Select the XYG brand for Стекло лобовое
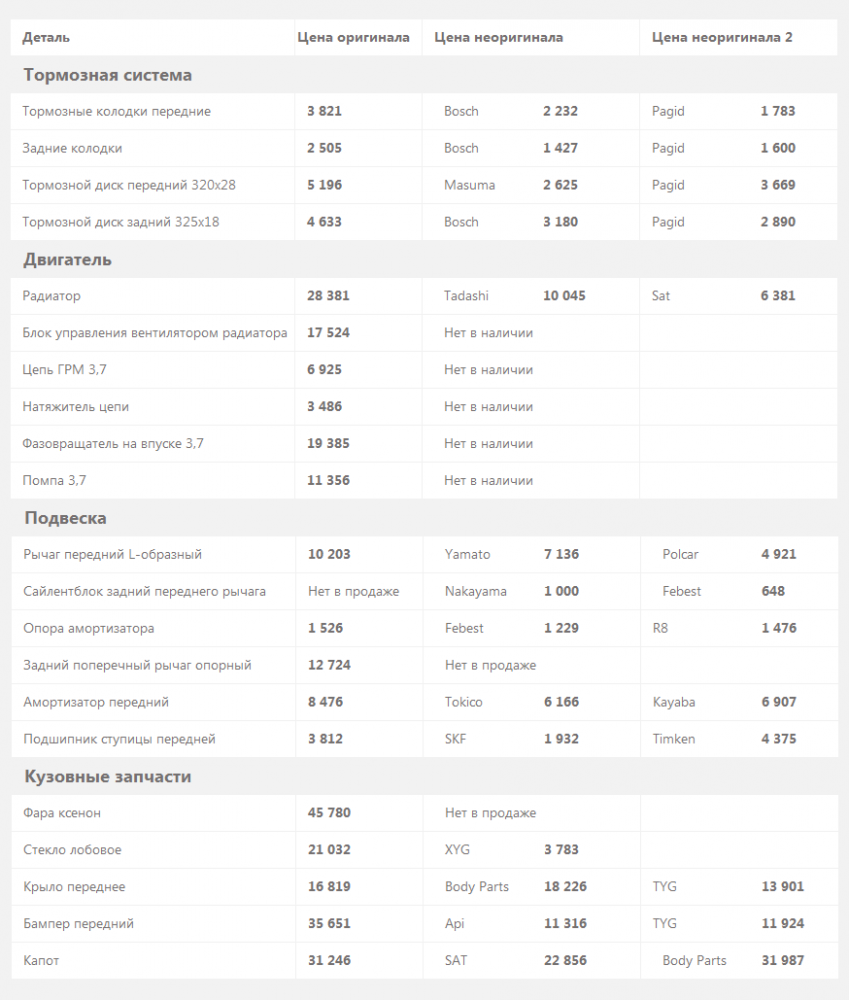This screenshot has width=849, height=1000. (x=457, y=850)
